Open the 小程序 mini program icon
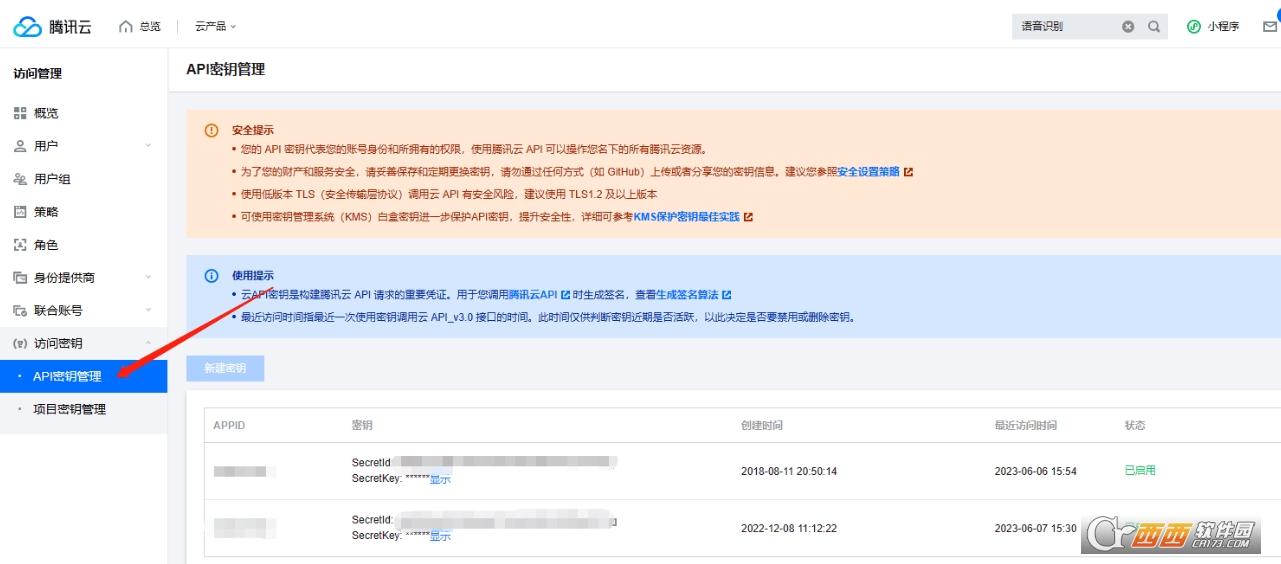The image size is (1281, 564). [1193, 26]
